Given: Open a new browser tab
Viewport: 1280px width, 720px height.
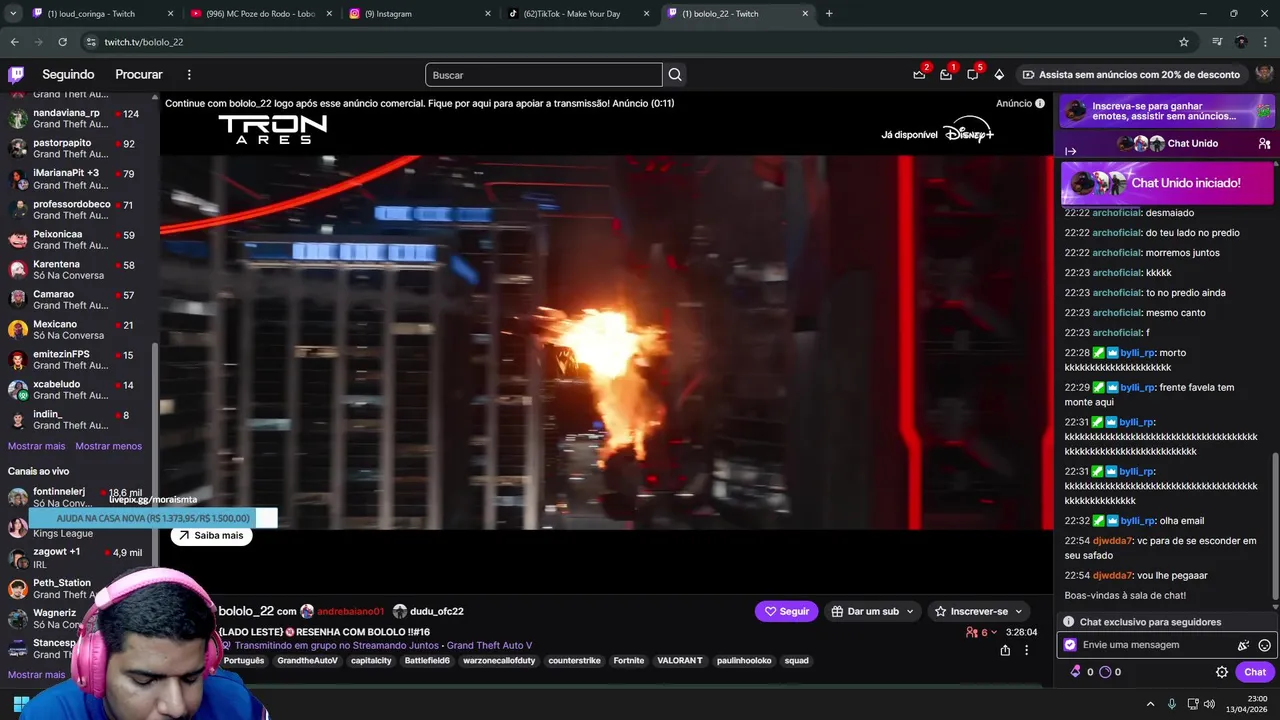Looking at the screenshot, I should pyautogui.click(x=829, y=14).
